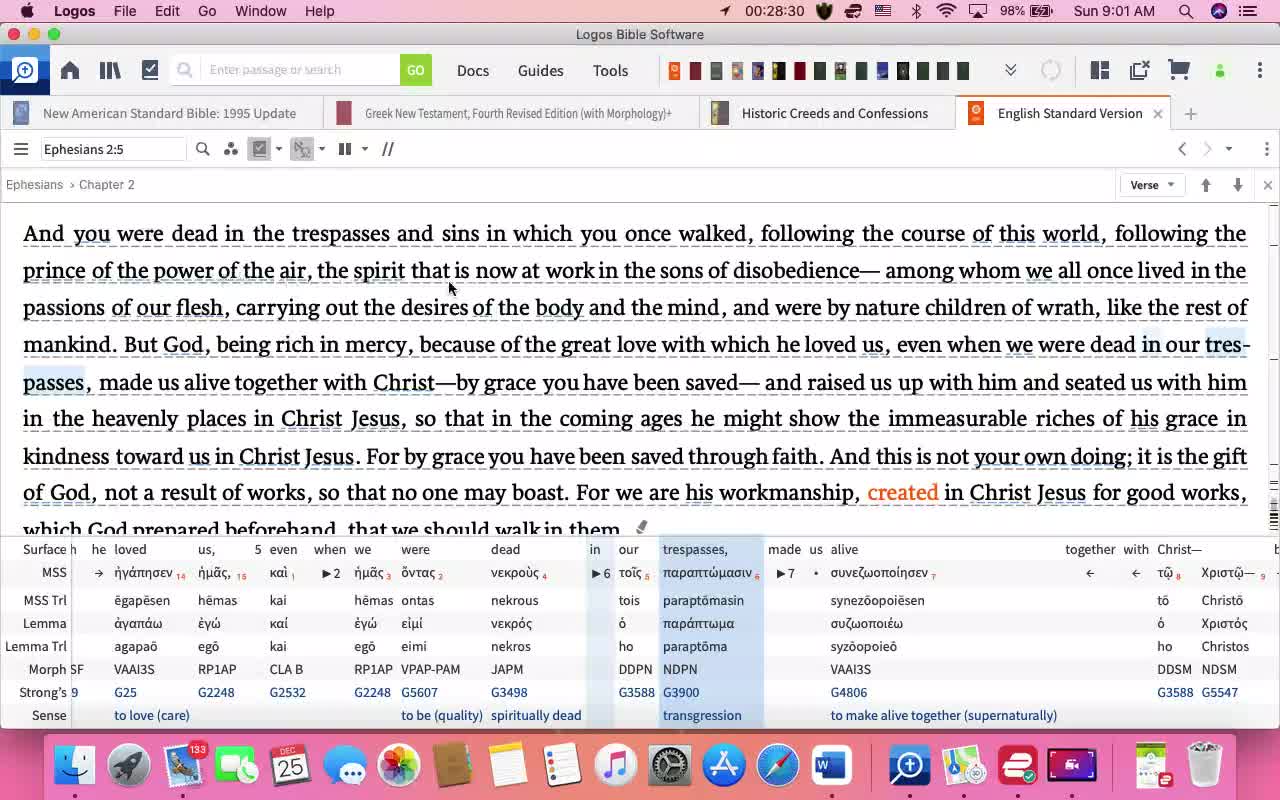Click morphology code VAAI3S under 'alive'
Screen dimensions: 1280x800
[851, 669]
